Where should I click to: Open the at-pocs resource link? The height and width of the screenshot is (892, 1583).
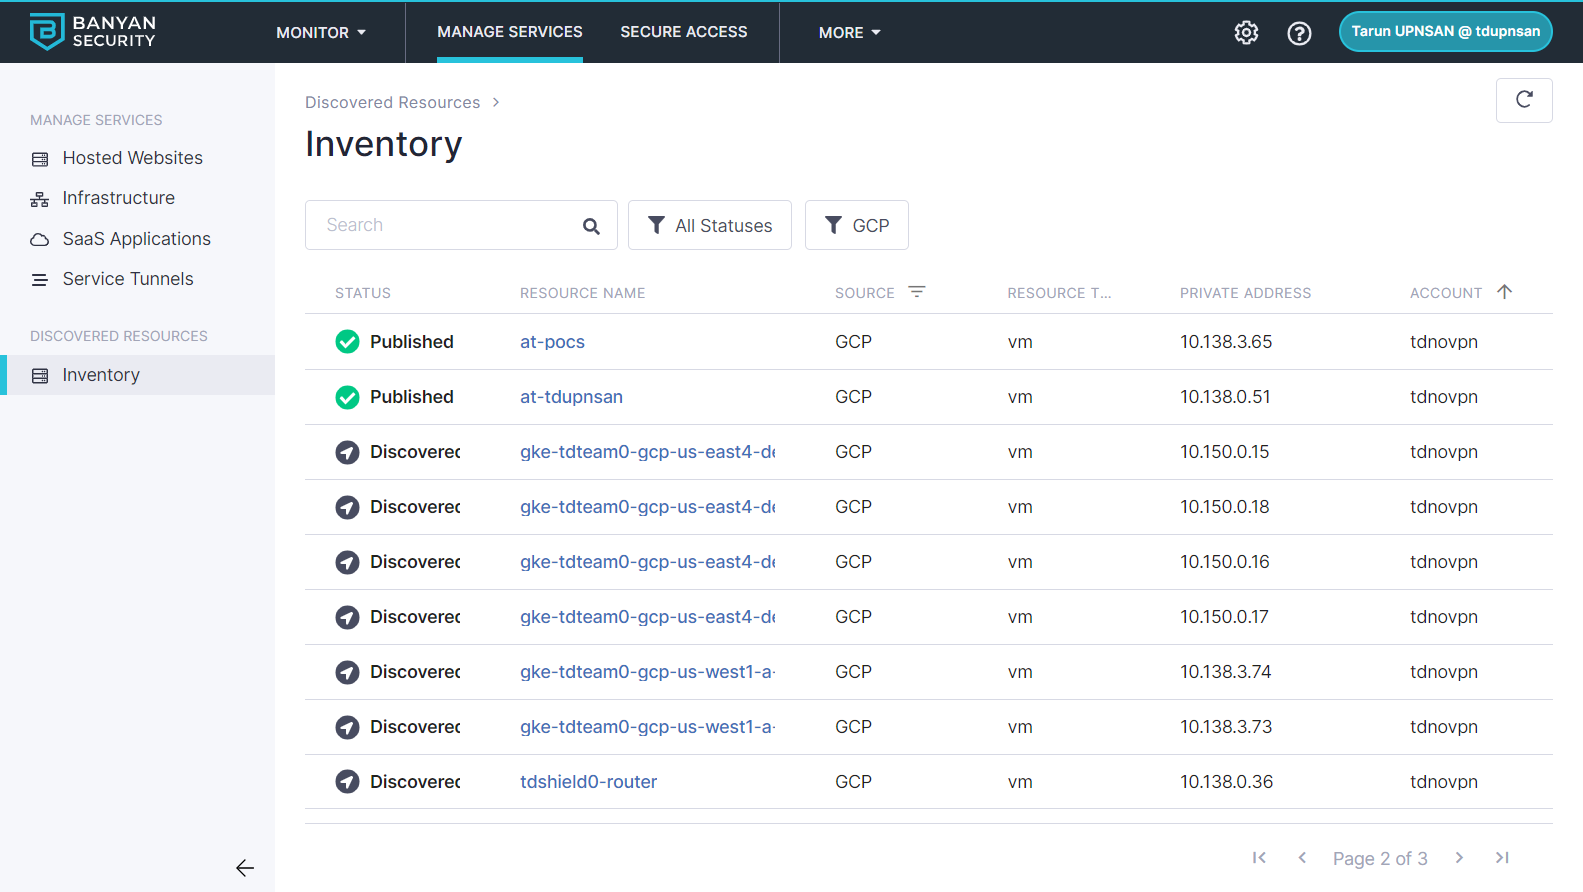552,342
